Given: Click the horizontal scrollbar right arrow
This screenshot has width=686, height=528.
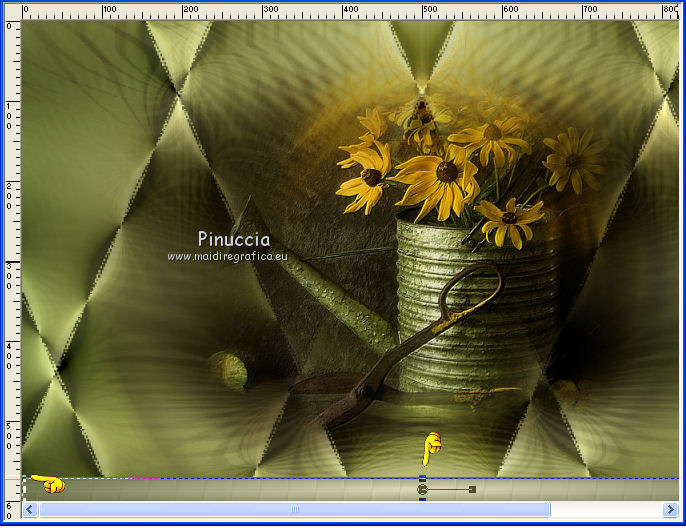Looking at the screenshot, I should [671, 510].
